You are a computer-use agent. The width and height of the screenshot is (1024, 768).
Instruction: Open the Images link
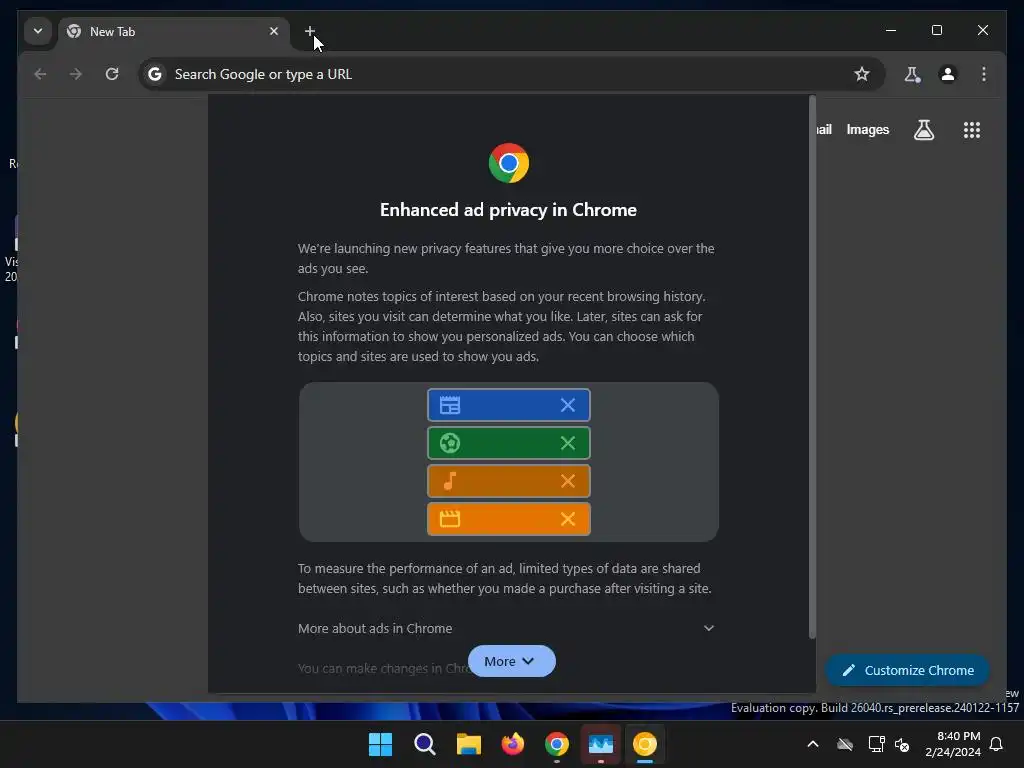click(867, 130)
